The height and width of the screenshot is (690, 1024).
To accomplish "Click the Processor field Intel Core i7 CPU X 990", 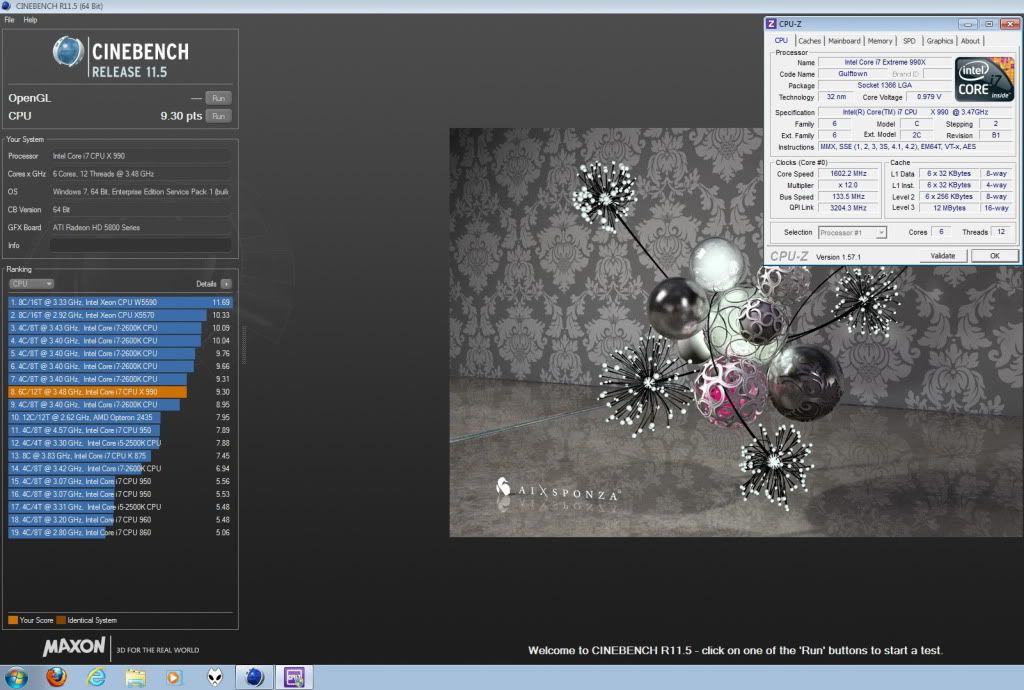I will 140,156.
